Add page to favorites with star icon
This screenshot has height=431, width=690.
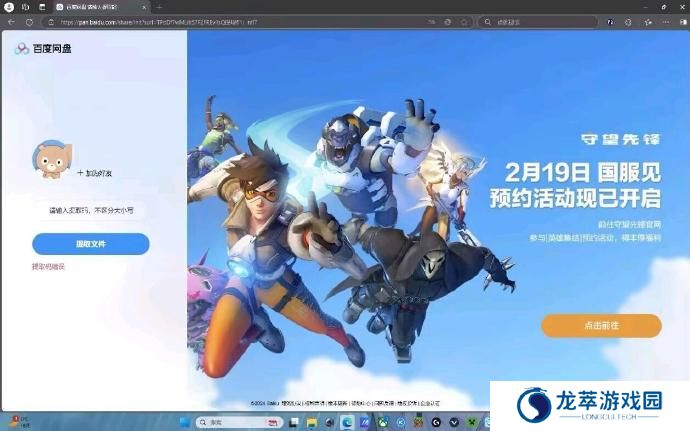[464, 22]
